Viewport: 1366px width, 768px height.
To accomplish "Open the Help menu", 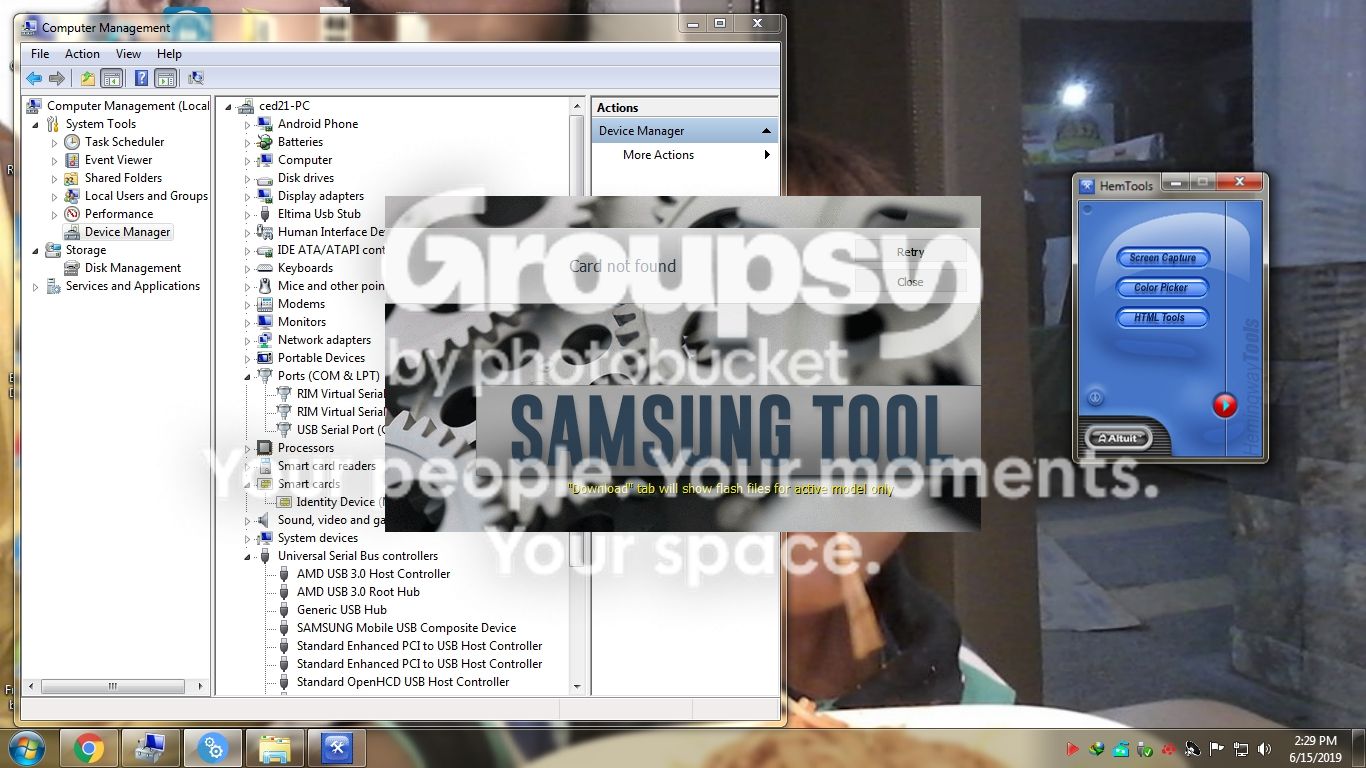I will [169, 54].
